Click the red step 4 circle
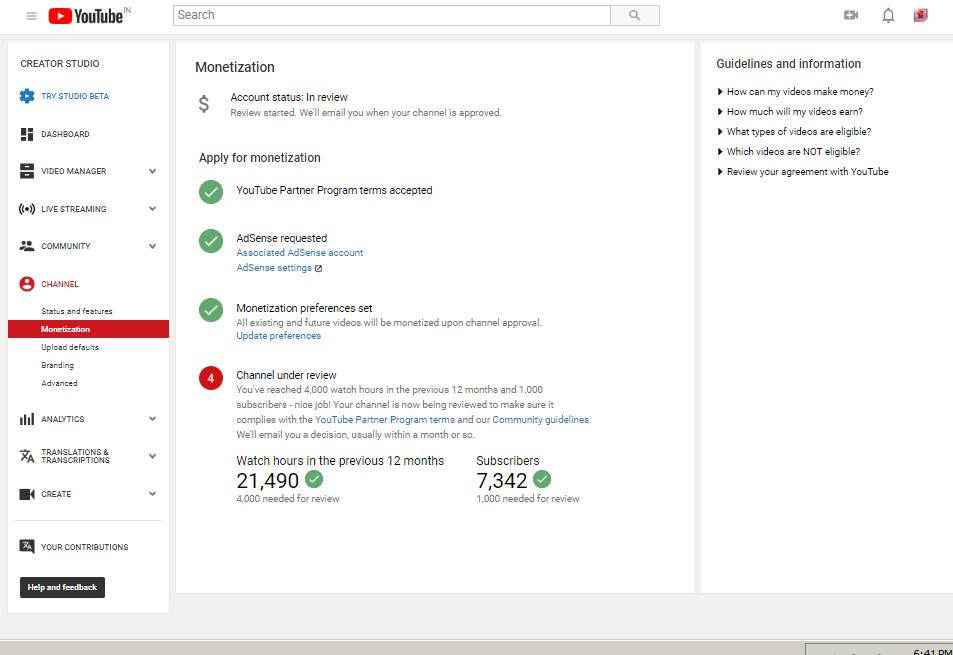The image size is (953, 655). (211, 378)
